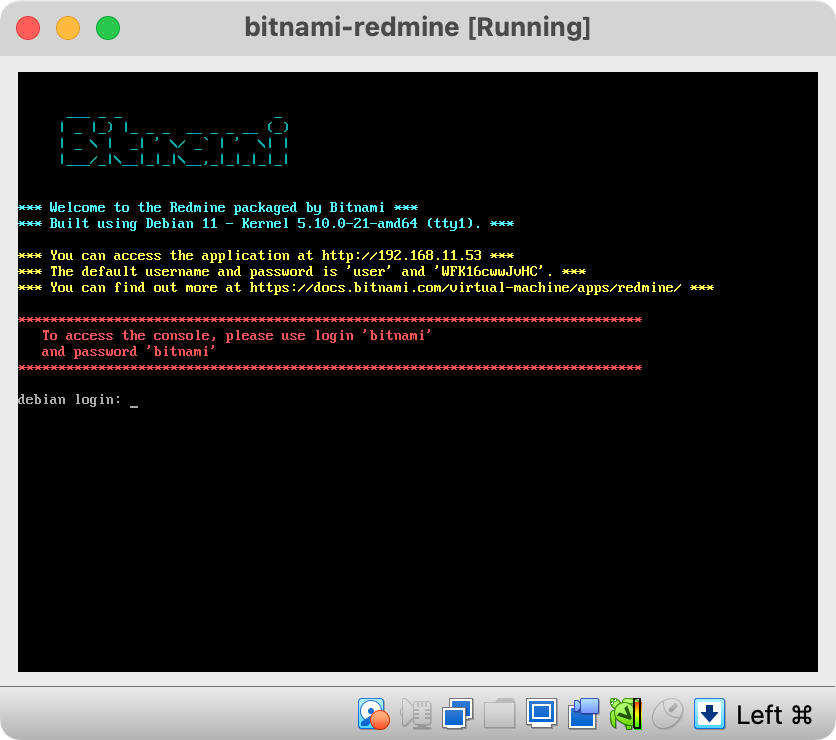Click the mouse integration indicator icon
Viewport: 836px width, 740px height.
(x=668, y=714)
